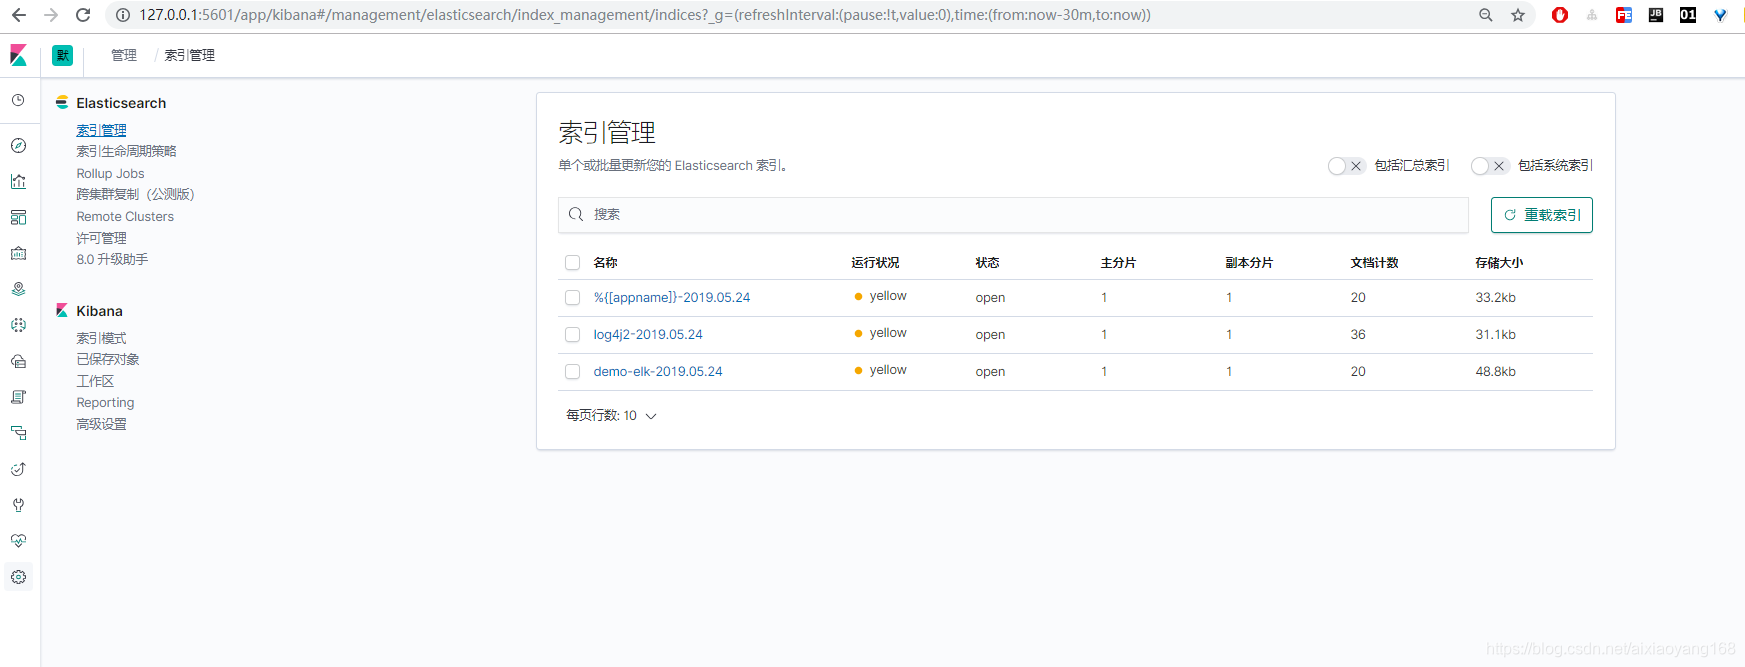Select 跨集群复制 (公测版) menu item
Image resolution: width=1745 pixels, height=667 pixels.
[135, 195]
